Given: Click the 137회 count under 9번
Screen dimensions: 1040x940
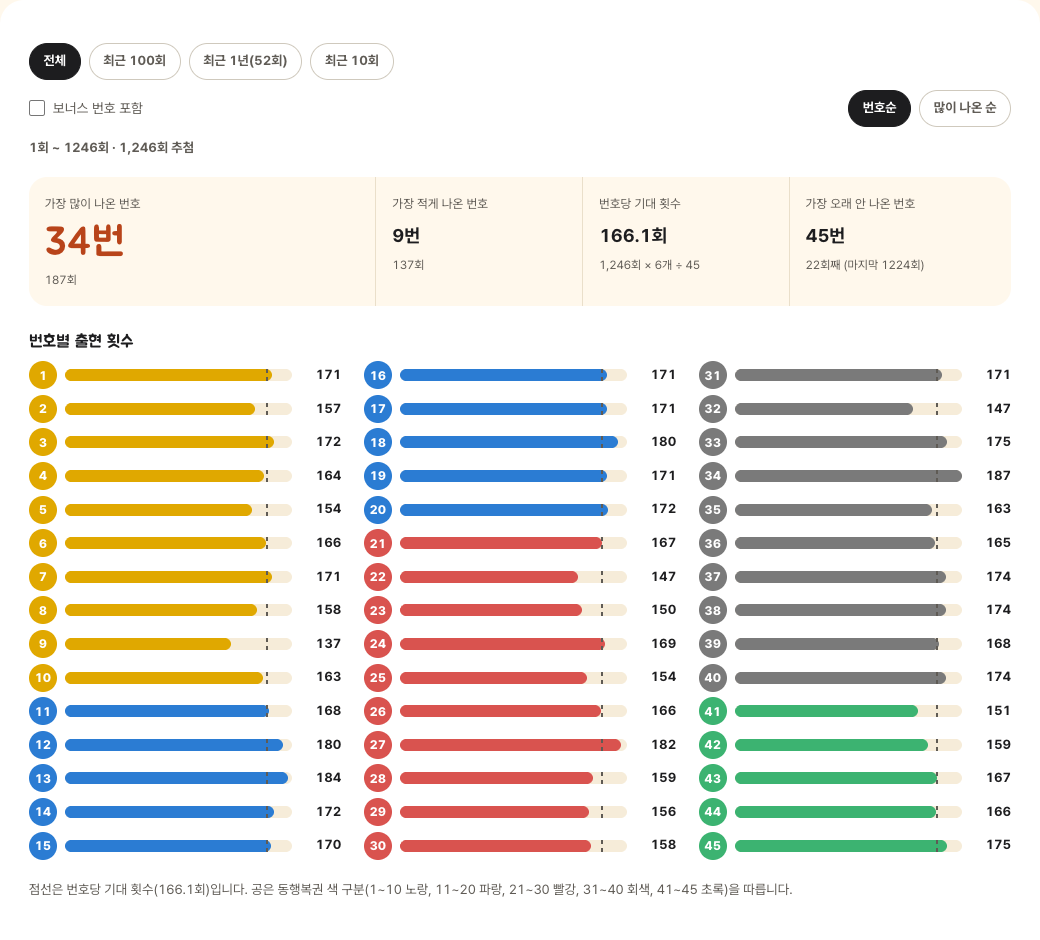Looking at the screenshot, I should coord(408,265).
